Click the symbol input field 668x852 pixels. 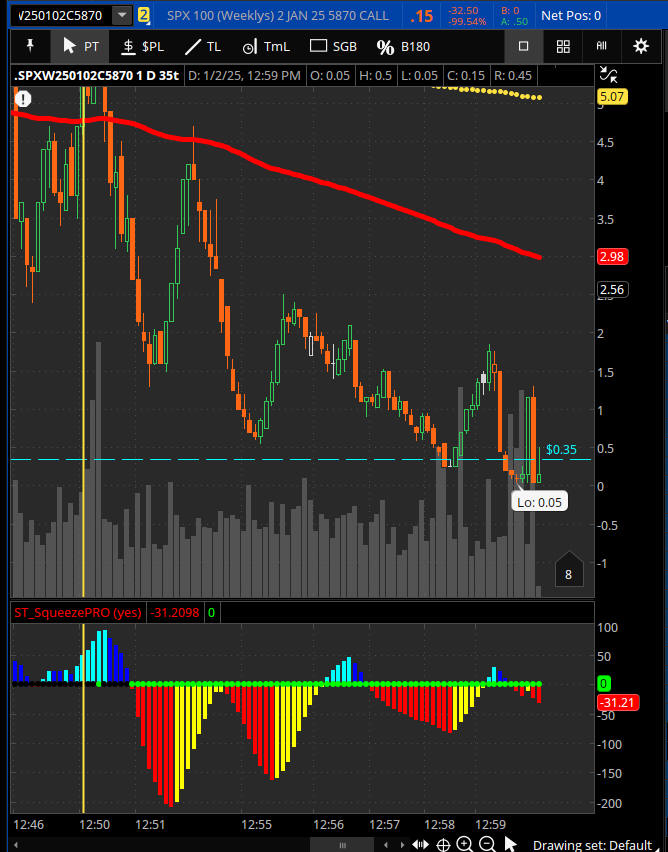tap(60, 15)
